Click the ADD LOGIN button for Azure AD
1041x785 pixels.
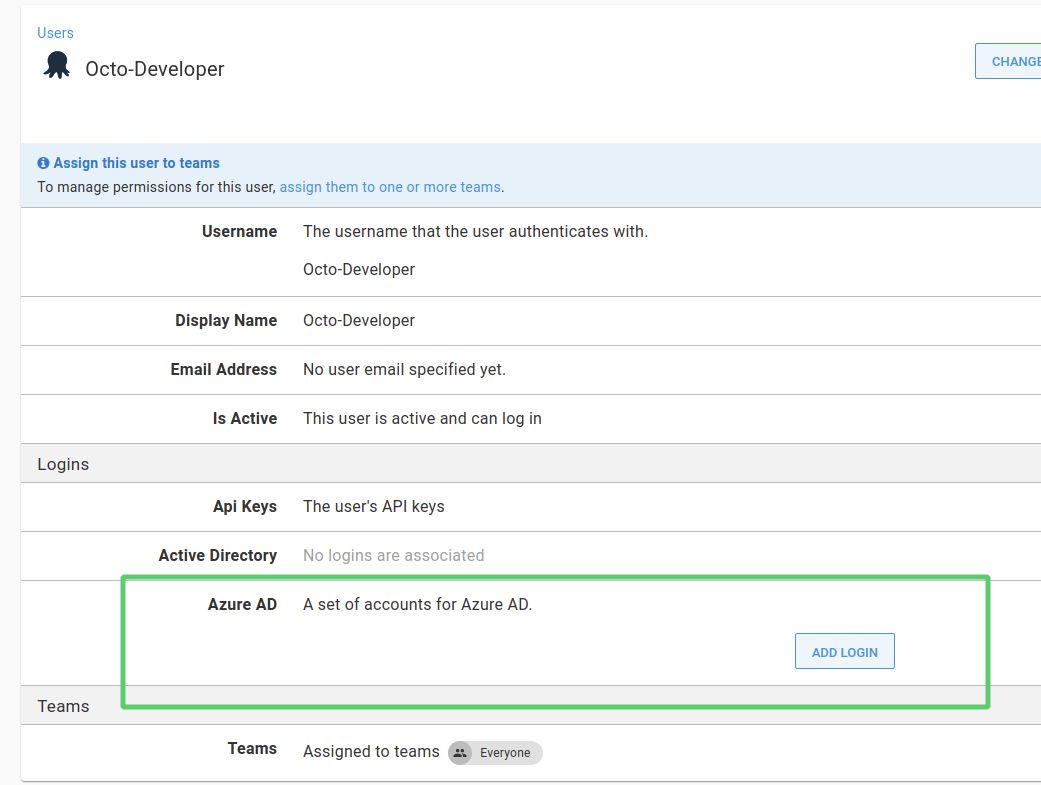coord(844,651)
